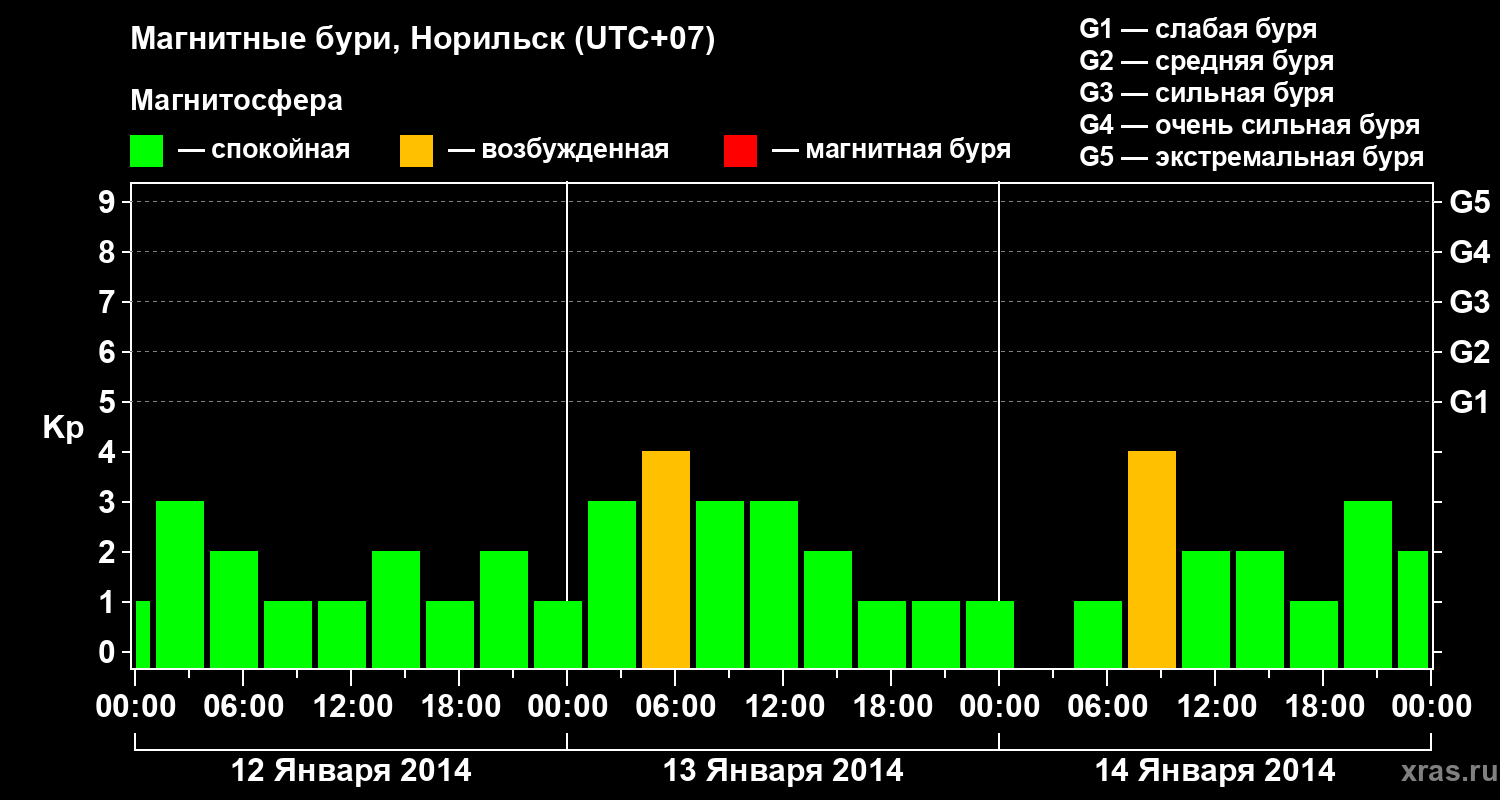Select the Kp 3 green bar on 12 January

(180, 584)
